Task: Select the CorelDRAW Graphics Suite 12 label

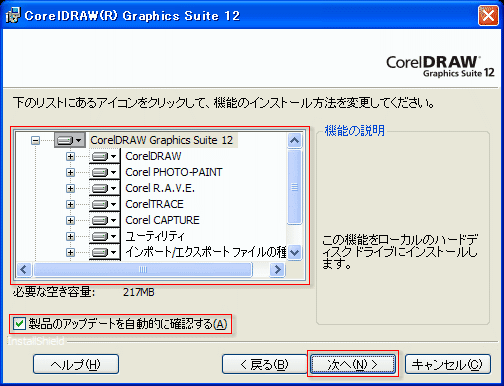Action: coord(162,140)
